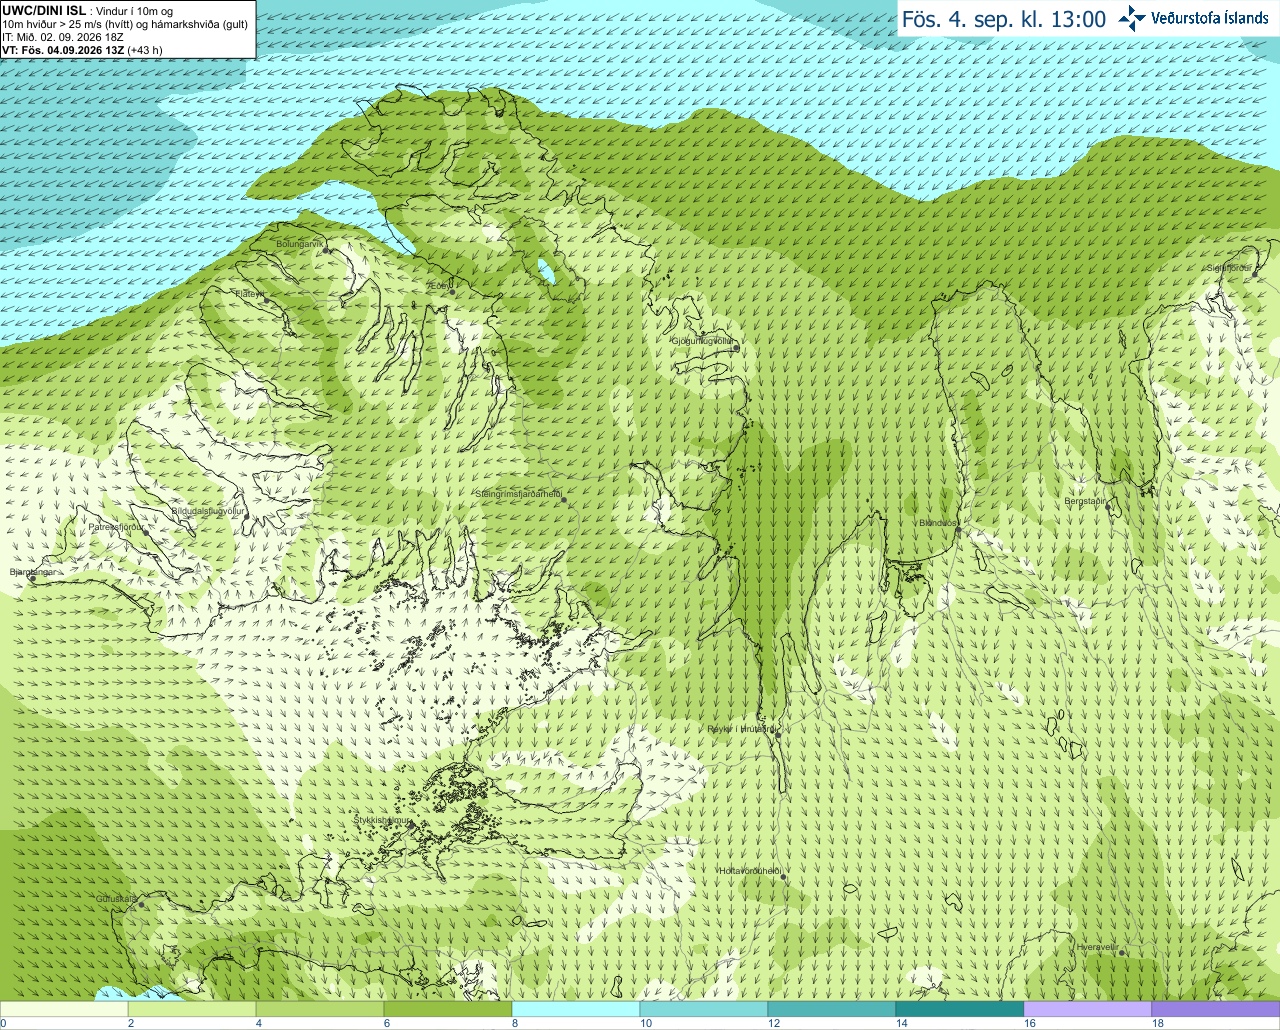This screenshot has height=1030, width=1280.
Task: Select the Blönduós station marker
Action: [958, 531]
